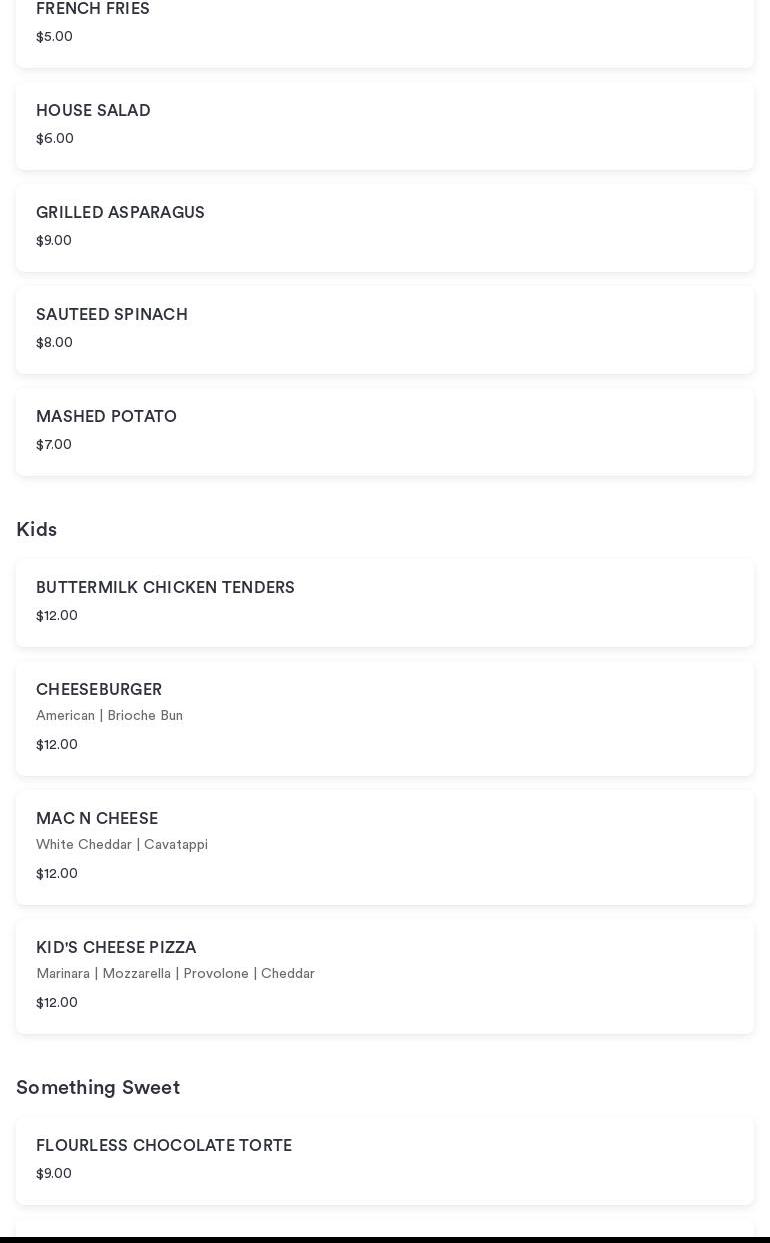
Task: Open Buttermilk Chicken Tenders kids item
Action: [x=385, y=603]
